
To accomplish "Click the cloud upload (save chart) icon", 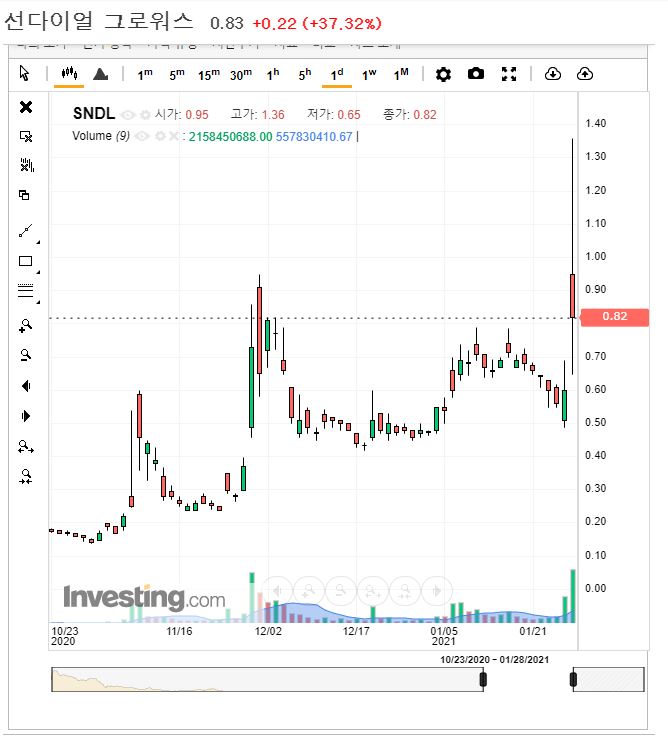I will click(x=585, y=74).
